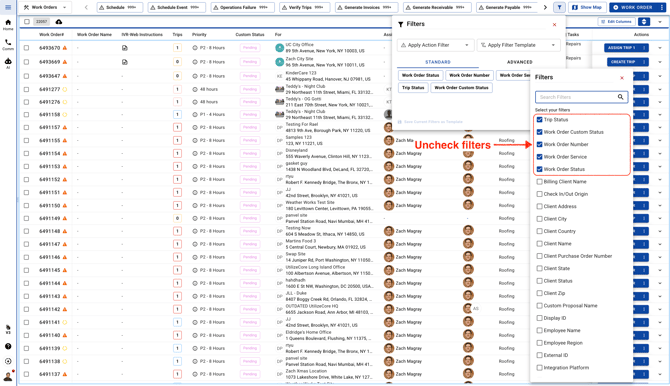Click the Work Order Status filter chip
Screen dimensions: 670x386
(420, 75)
